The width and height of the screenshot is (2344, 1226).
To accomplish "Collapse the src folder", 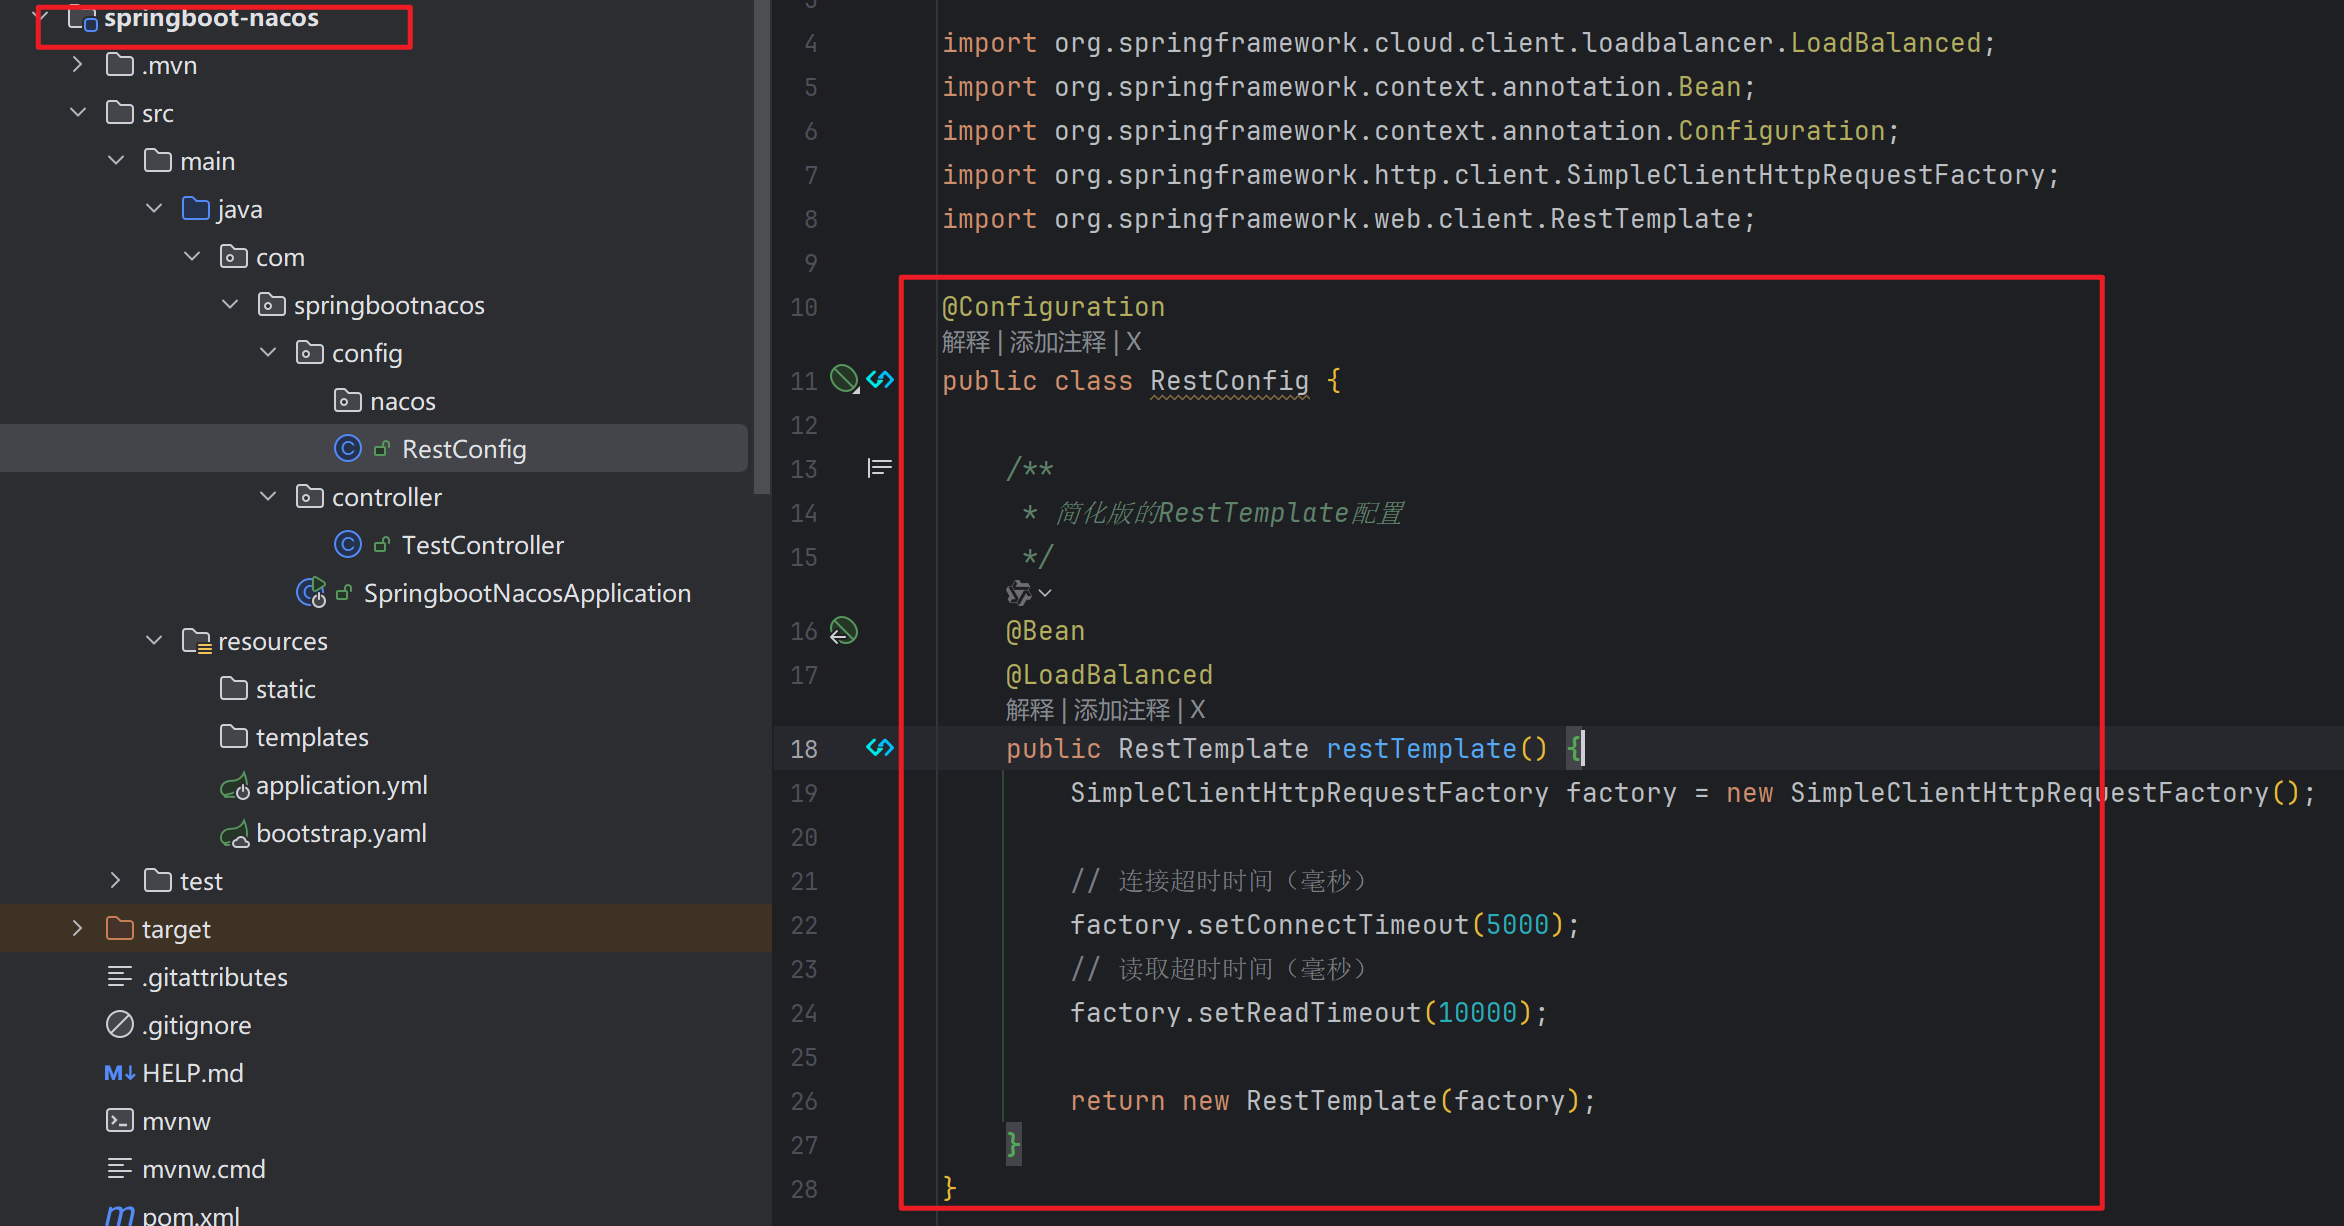I will (78, 113).
